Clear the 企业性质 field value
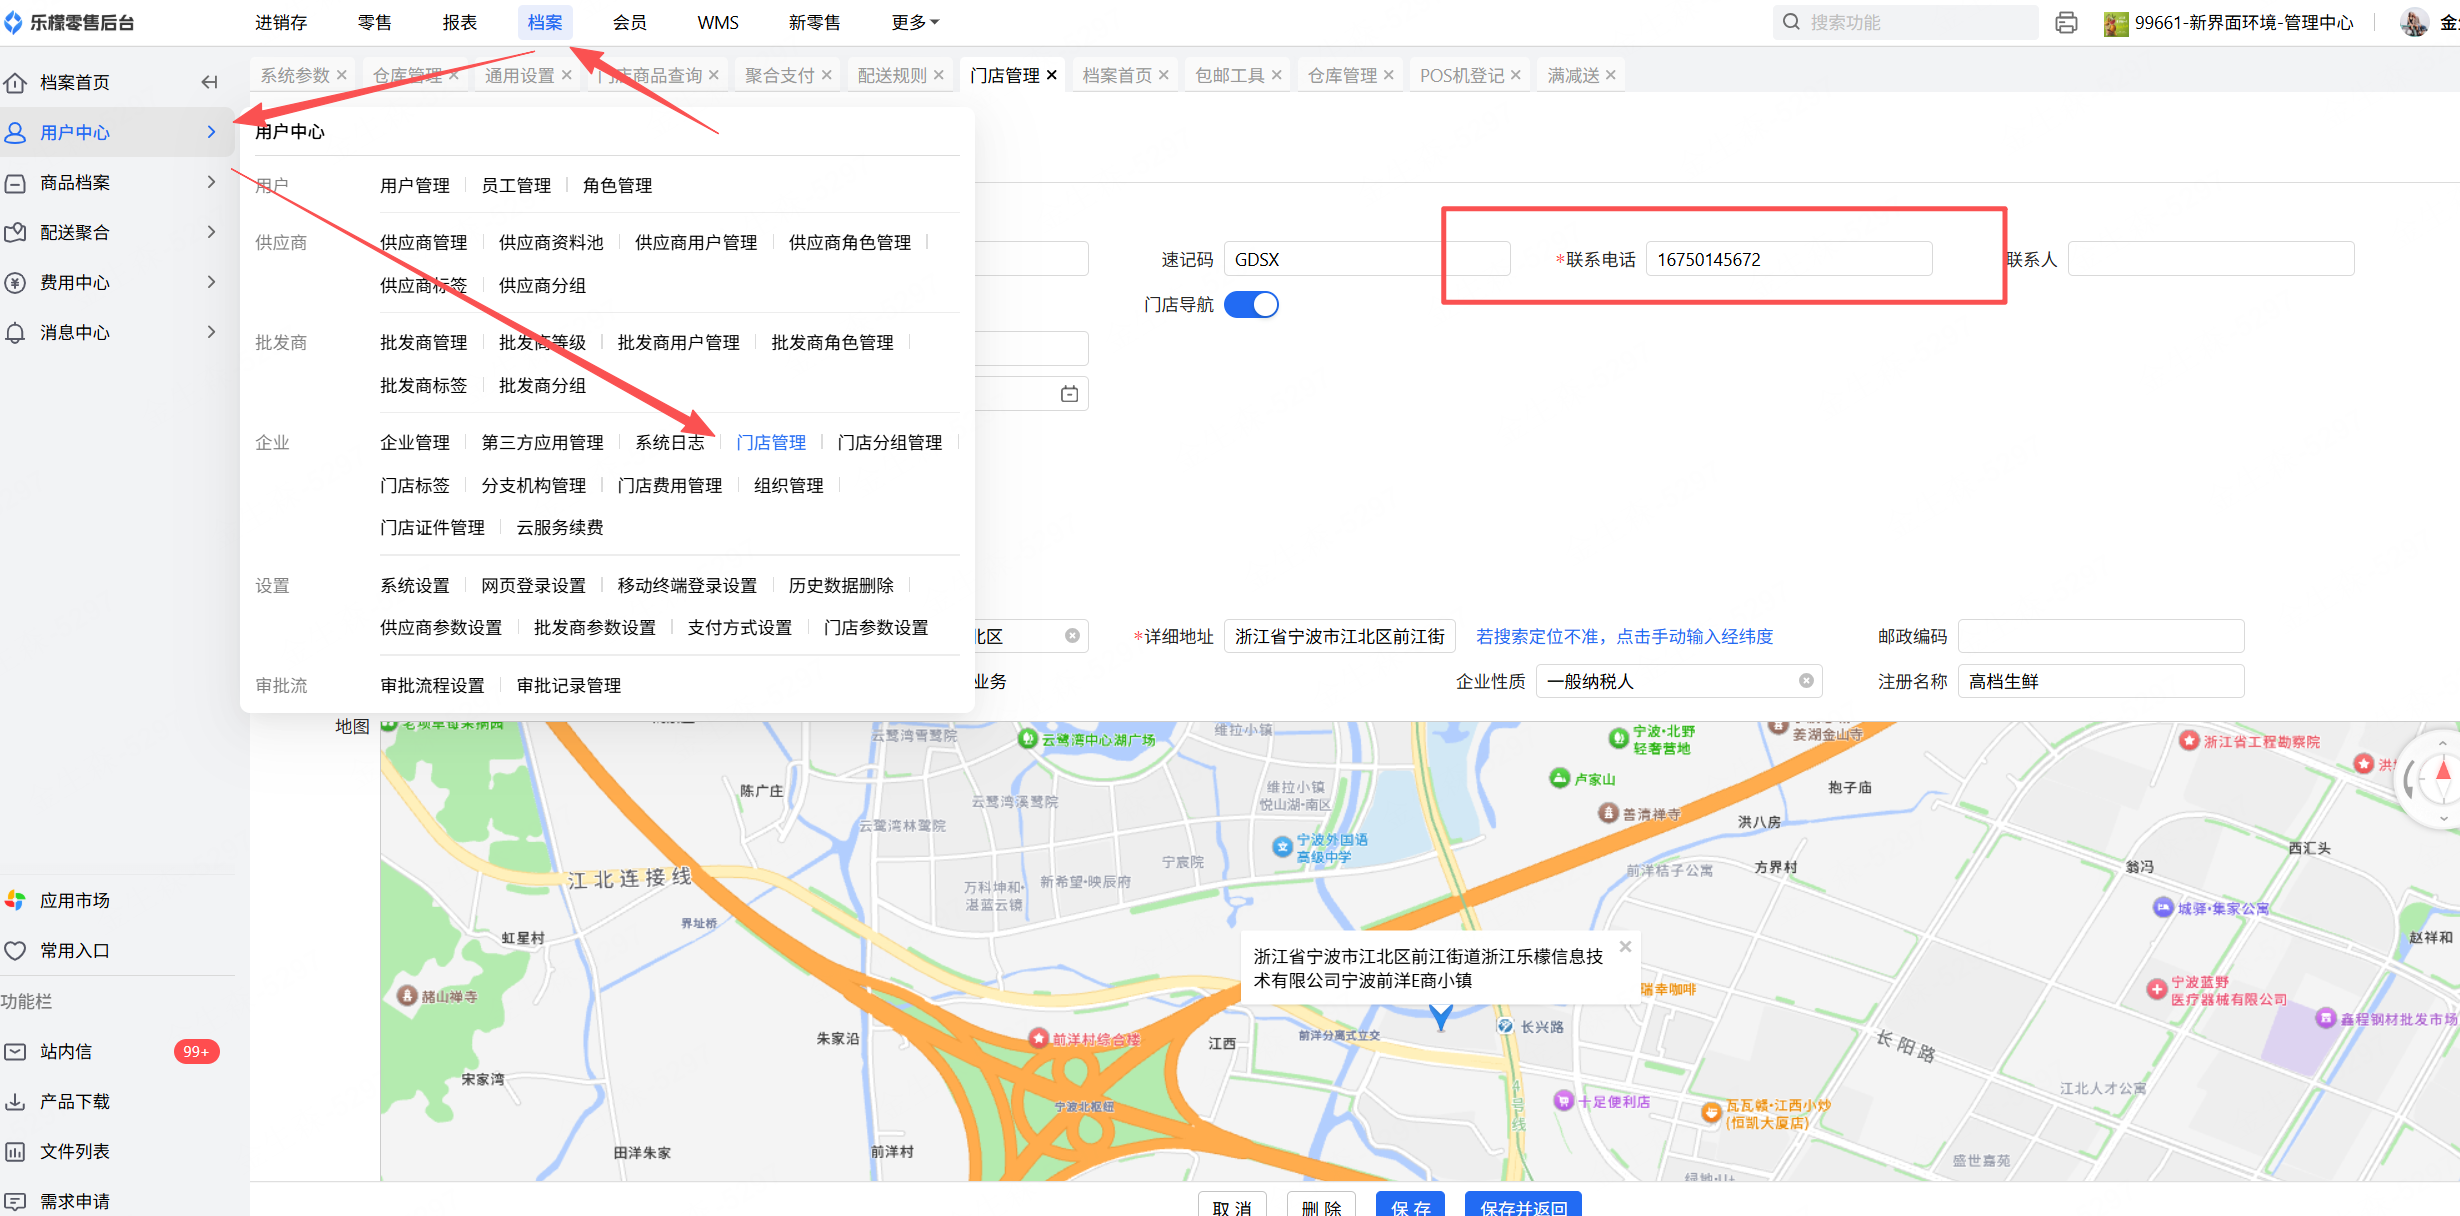2460x1216 pixels. (1806, 681)
